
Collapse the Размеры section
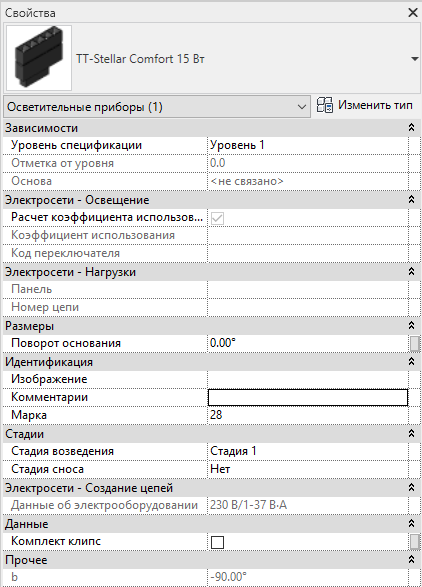point(411,325)
